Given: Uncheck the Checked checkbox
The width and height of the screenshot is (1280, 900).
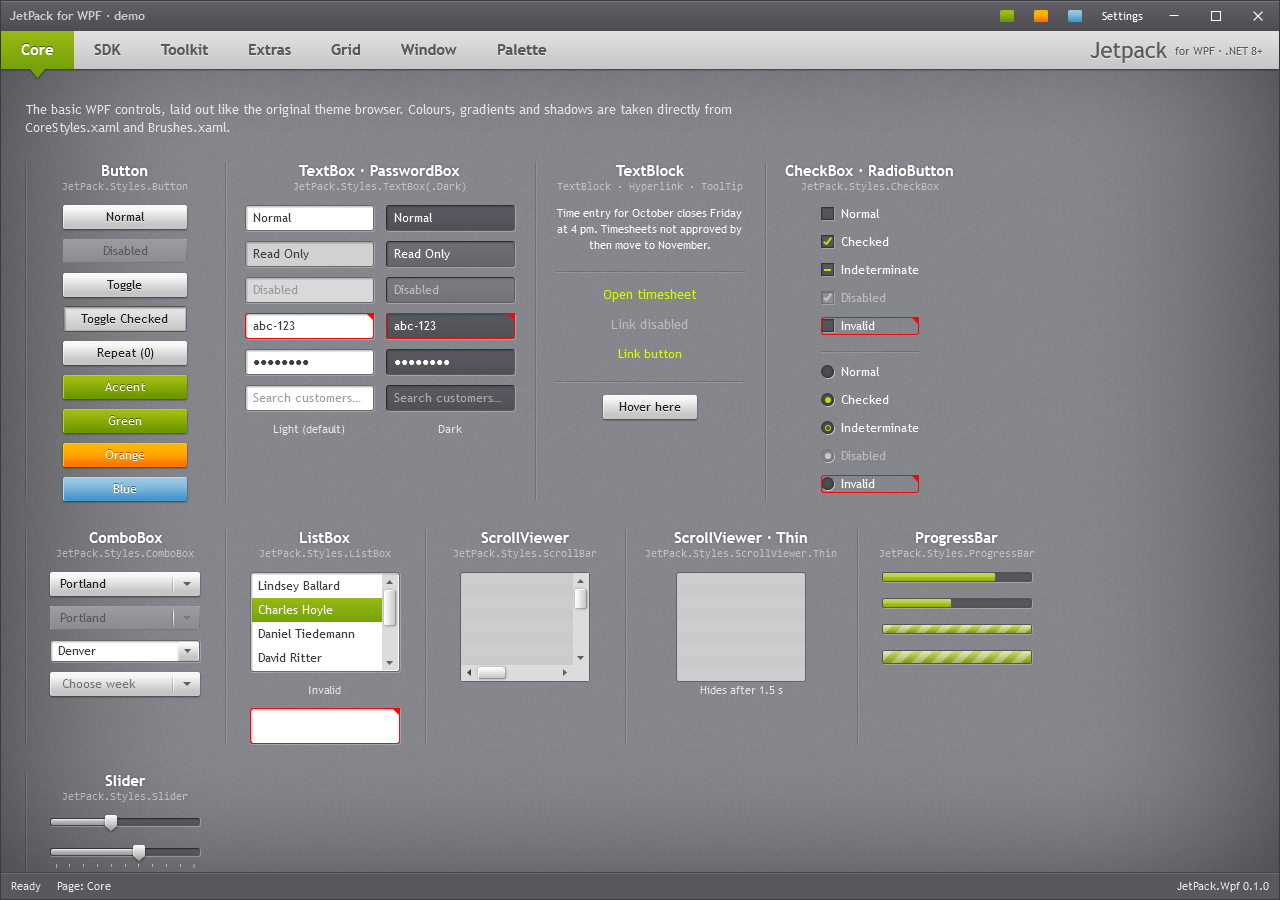Looking at the screenshot, I should 827,242.
